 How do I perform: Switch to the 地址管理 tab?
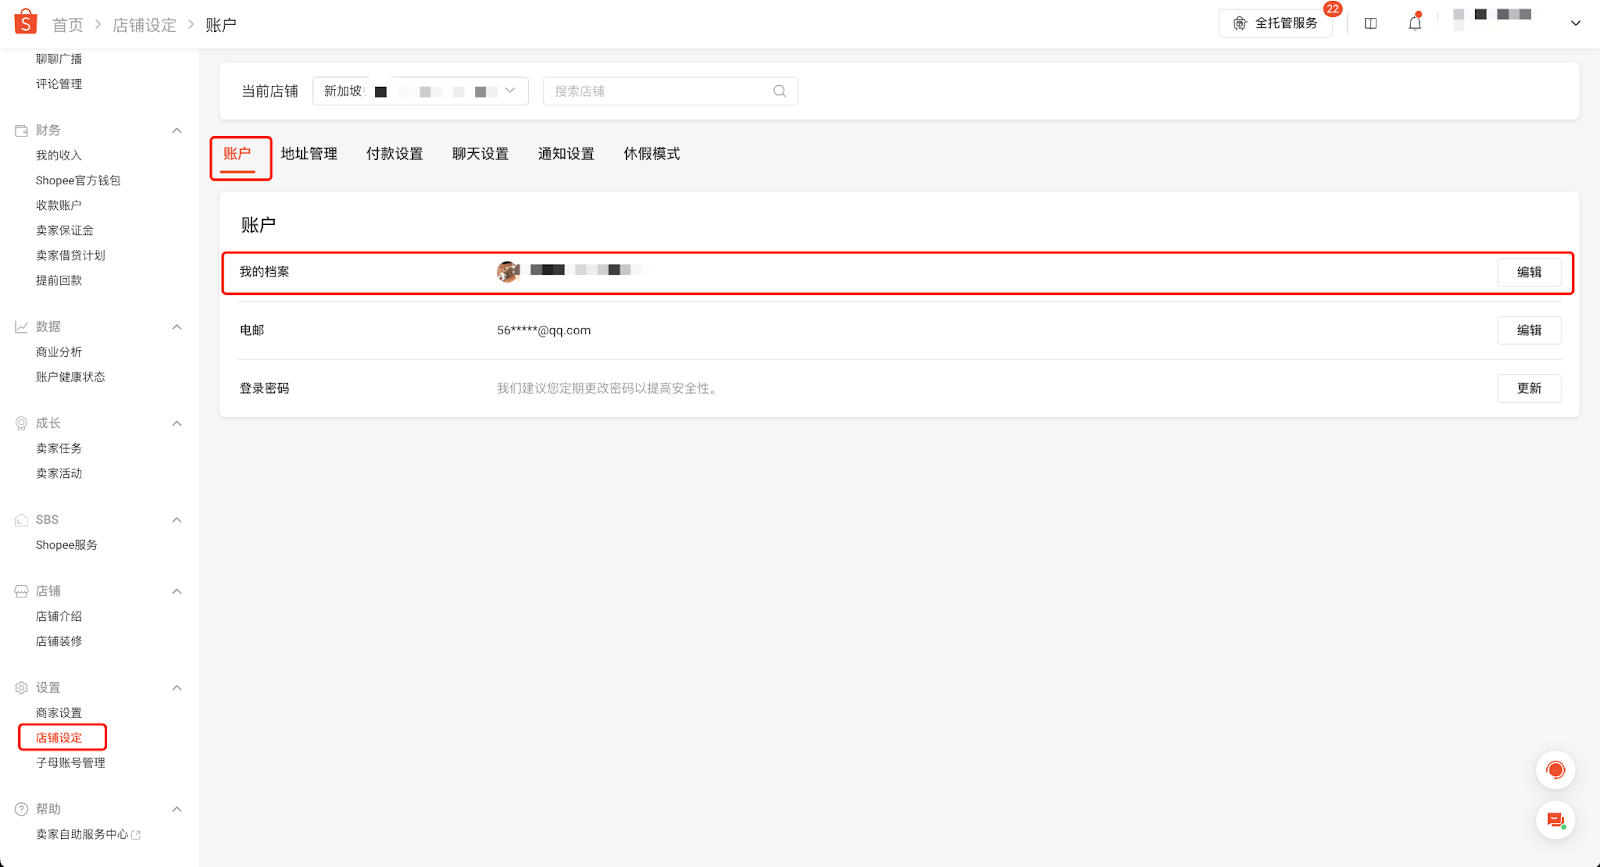(x=309, y=154)
